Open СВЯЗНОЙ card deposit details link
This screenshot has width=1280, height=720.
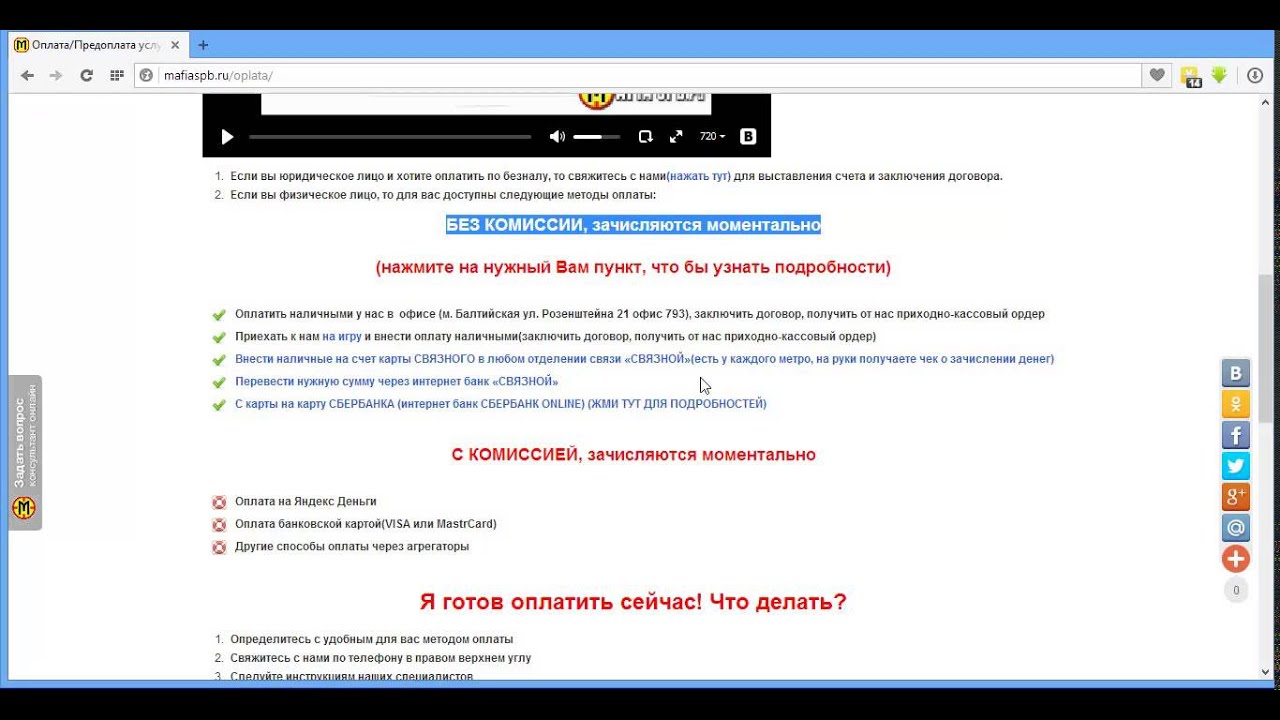644,359
